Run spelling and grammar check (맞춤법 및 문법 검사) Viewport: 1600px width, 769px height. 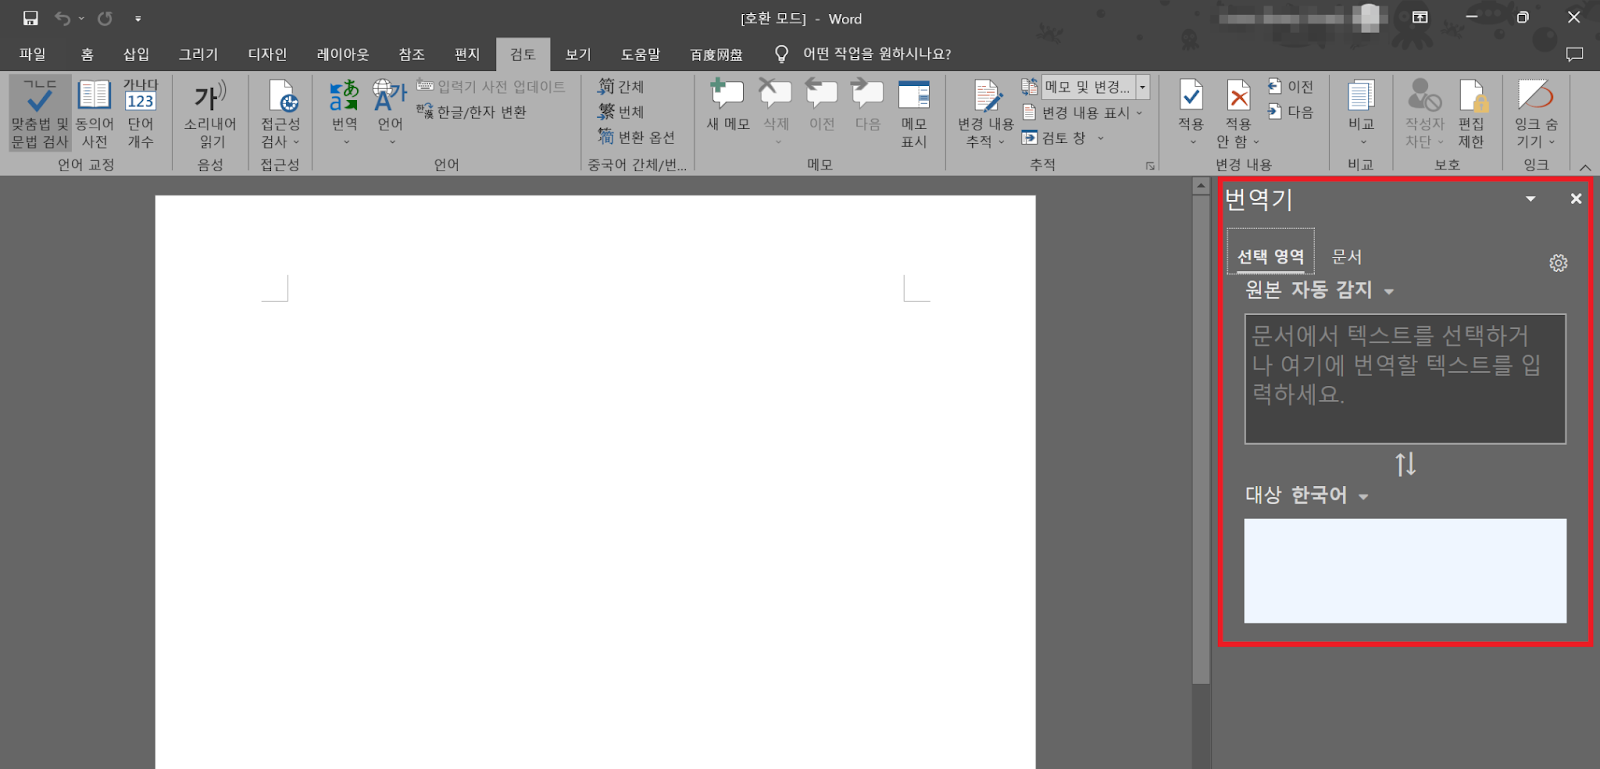click(x=40, y=113)
